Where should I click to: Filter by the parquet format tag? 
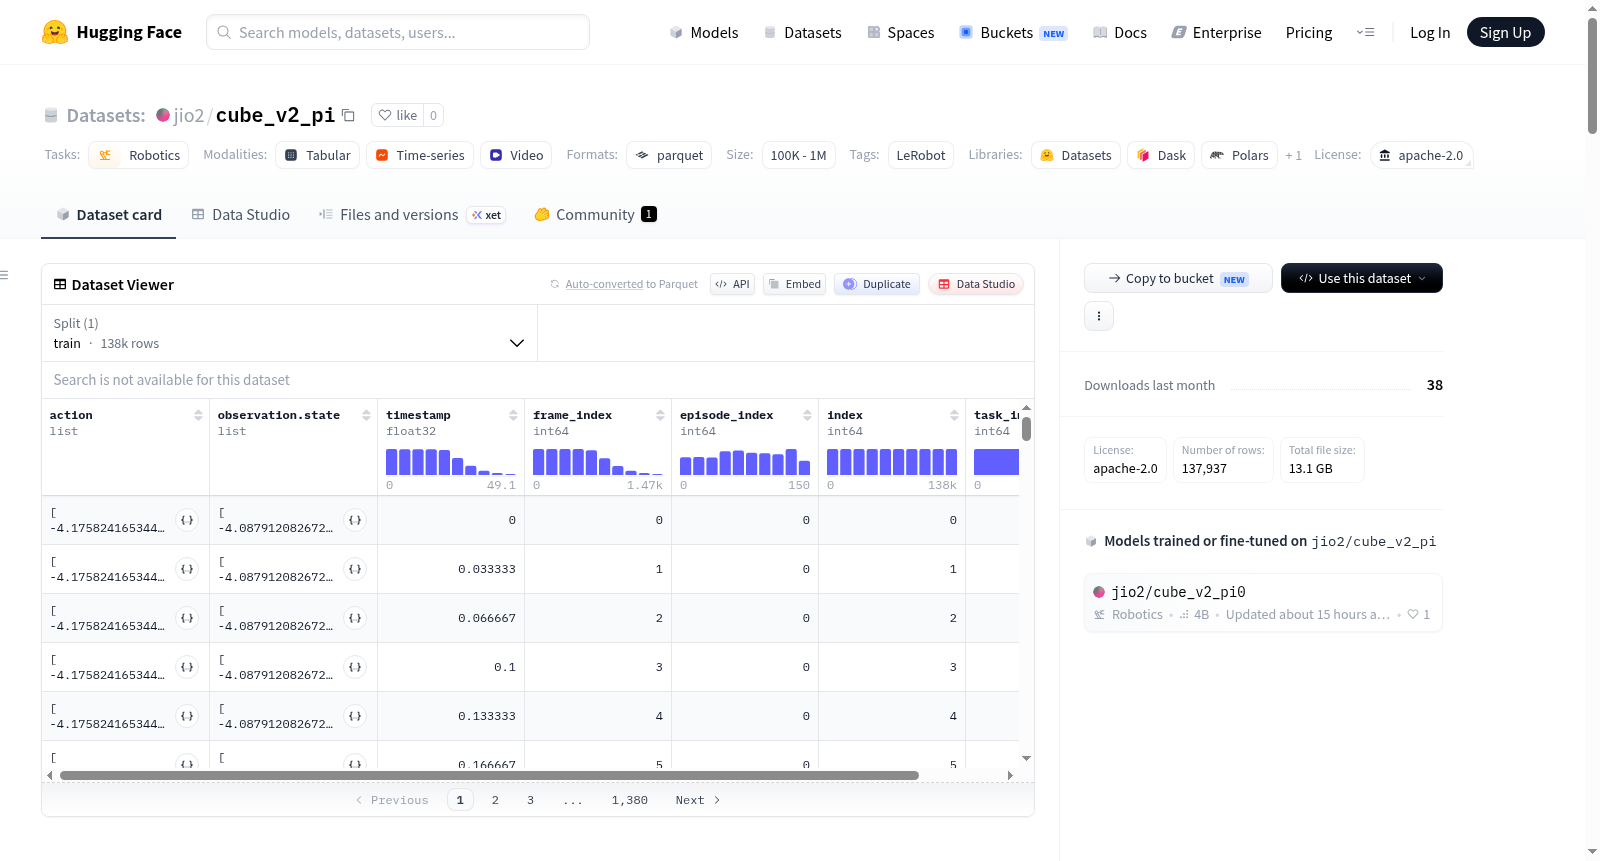tap(669, 155)
